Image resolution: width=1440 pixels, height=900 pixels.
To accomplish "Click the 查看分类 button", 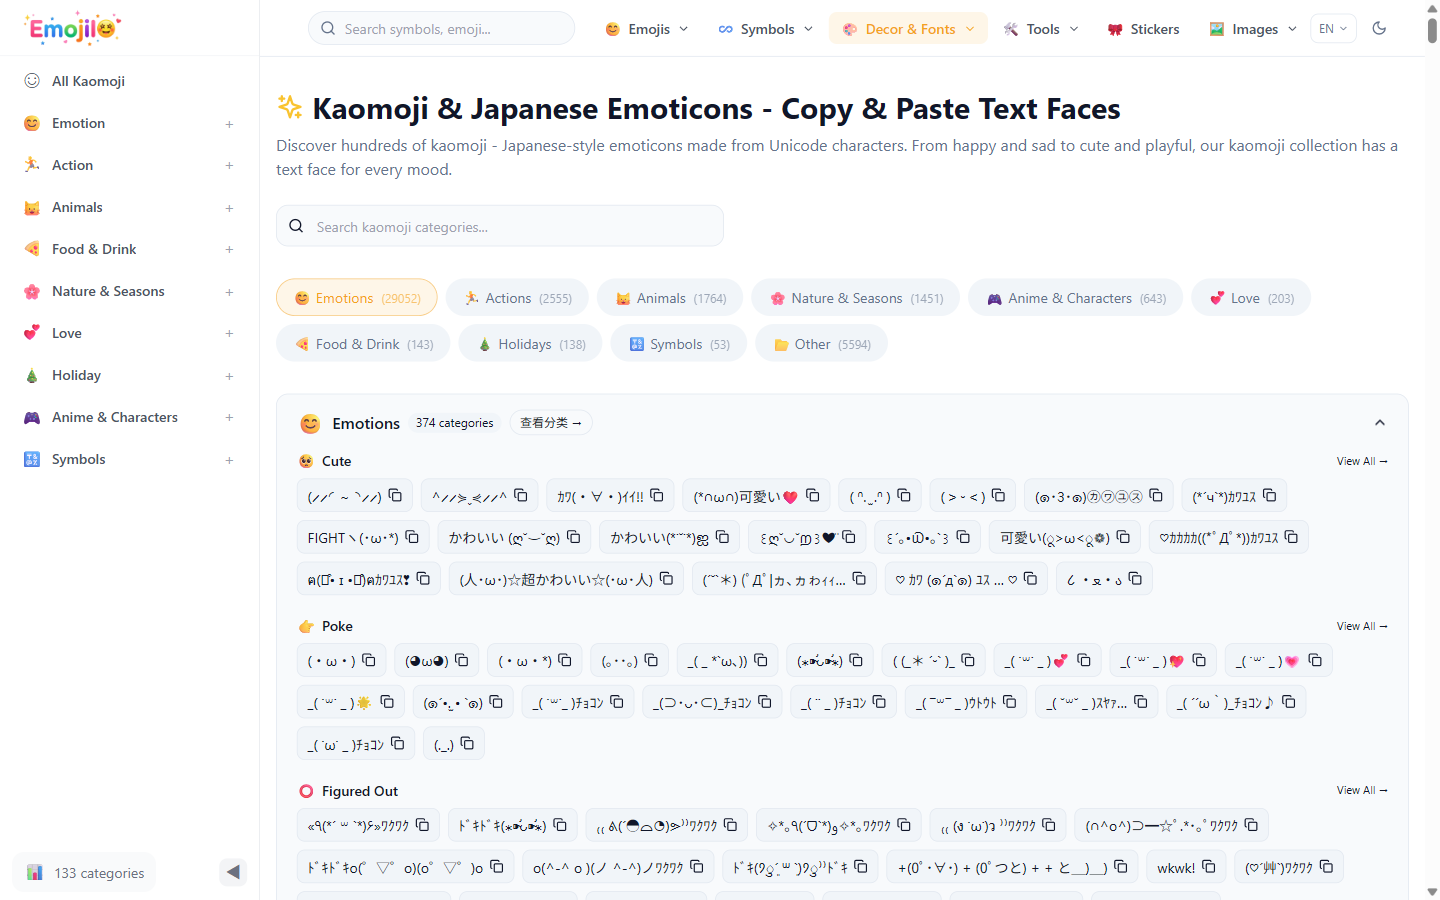I will (551, 423).
